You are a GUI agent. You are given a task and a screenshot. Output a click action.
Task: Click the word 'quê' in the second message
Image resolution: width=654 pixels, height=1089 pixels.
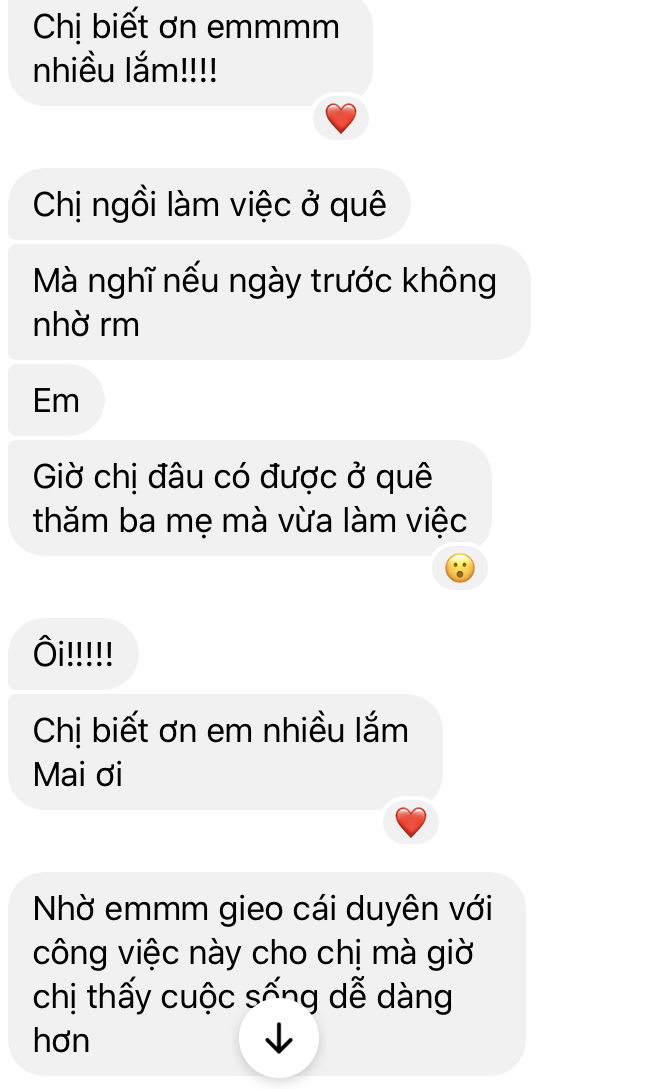pyautogui.click(x=357, y=206)
